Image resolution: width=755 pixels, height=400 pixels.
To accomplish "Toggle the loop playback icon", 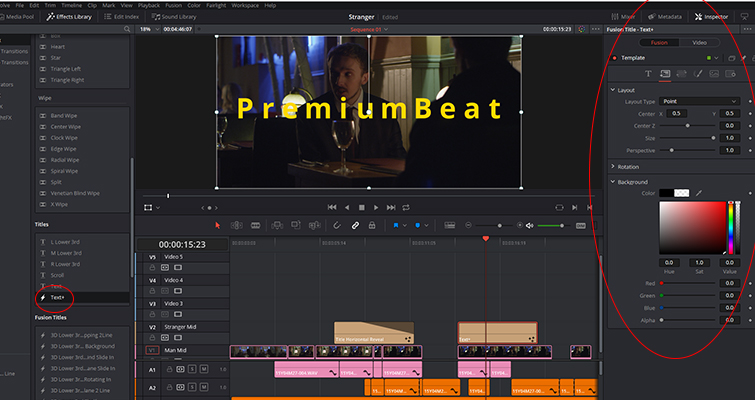I will (x=406, y=207).
